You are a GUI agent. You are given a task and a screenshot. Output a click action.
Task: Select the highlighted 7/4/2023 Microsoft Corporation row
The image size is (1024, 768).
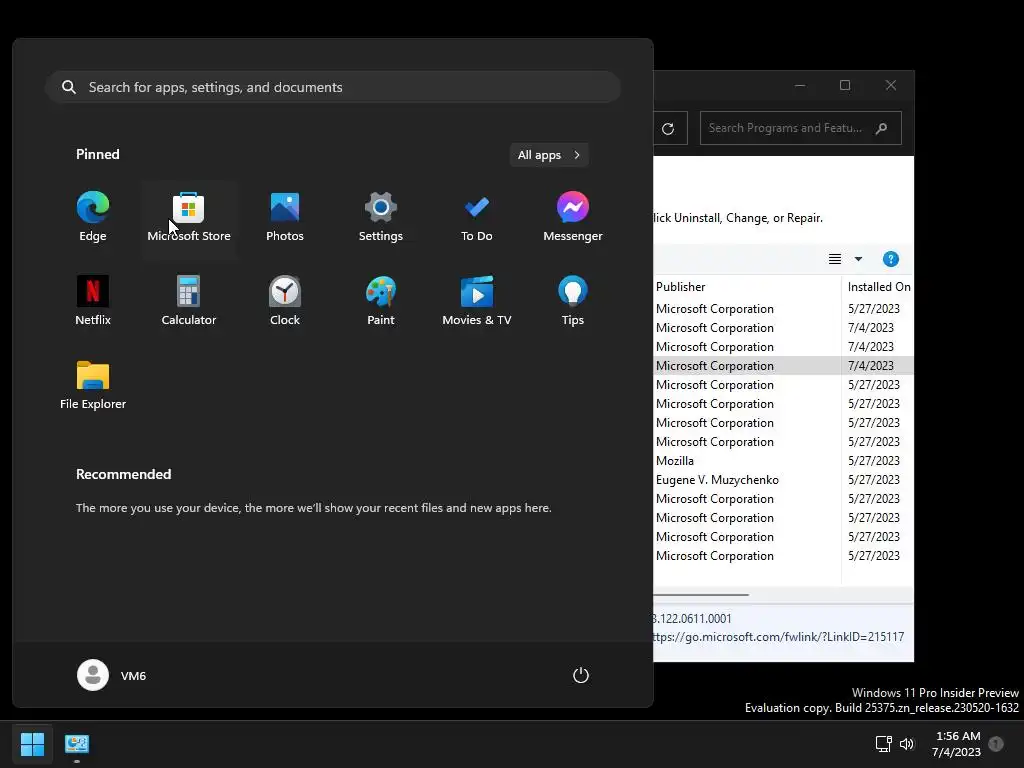(783, 366)
